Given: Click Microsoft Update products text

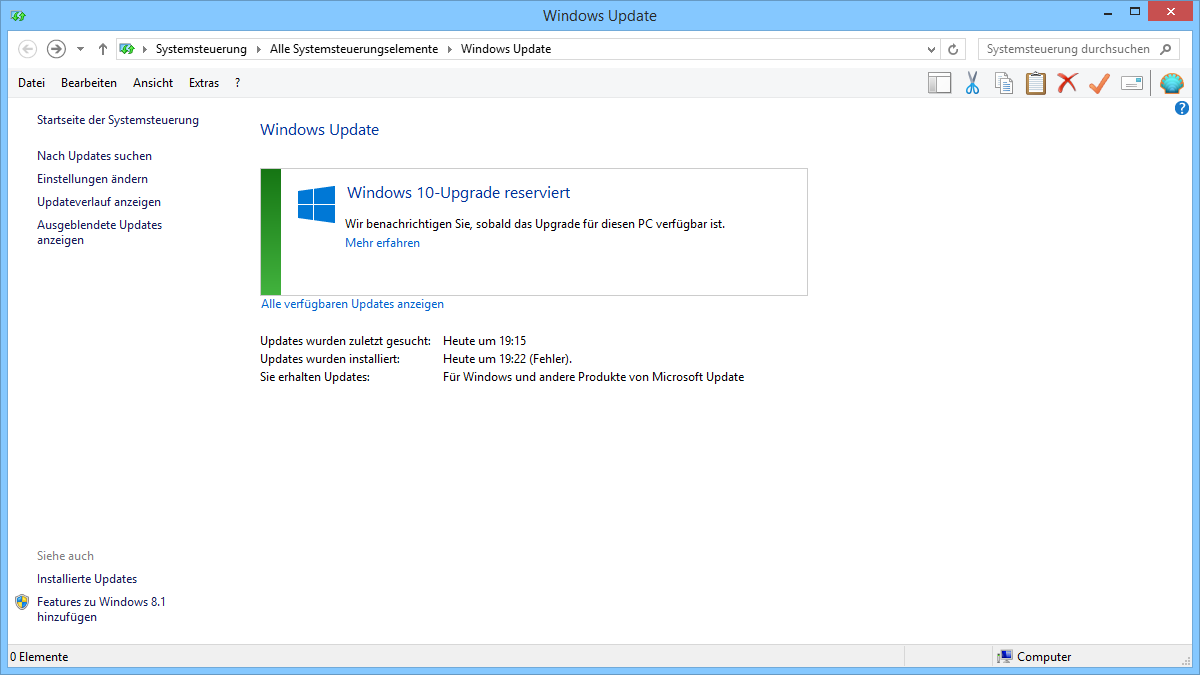Looking at the screenshot, I should tap(594, 377).
